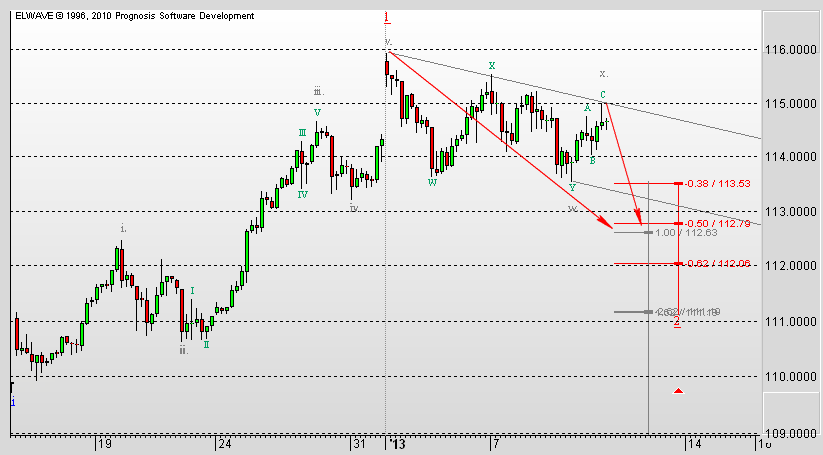Select the red wave 1 label at top
Viewport: 823px width, 455px height.
click(x=387, y=17)
